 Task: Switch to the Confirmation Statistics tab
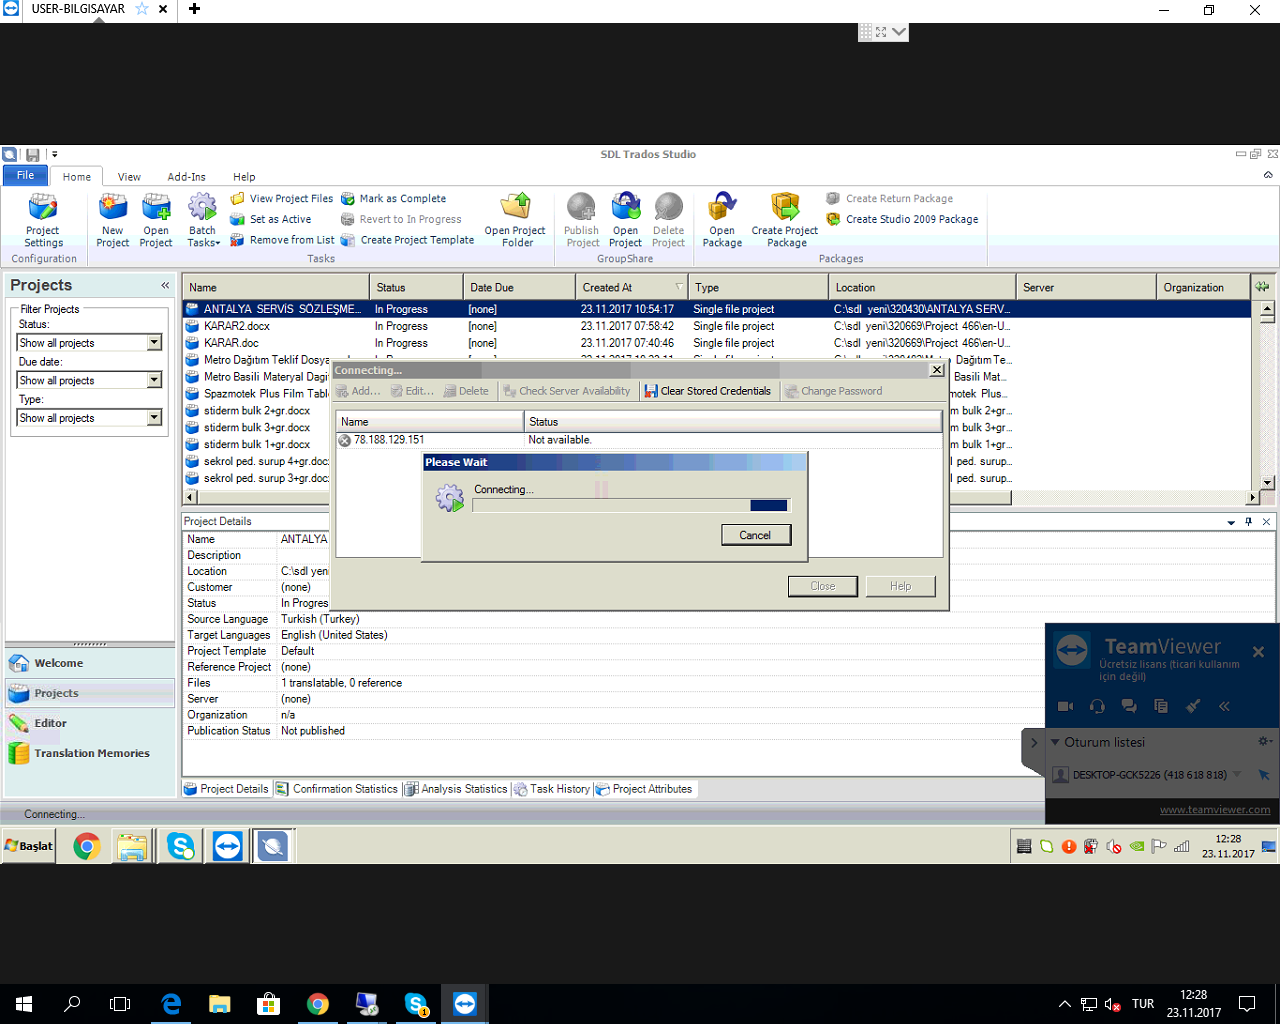tap(337, 789)
